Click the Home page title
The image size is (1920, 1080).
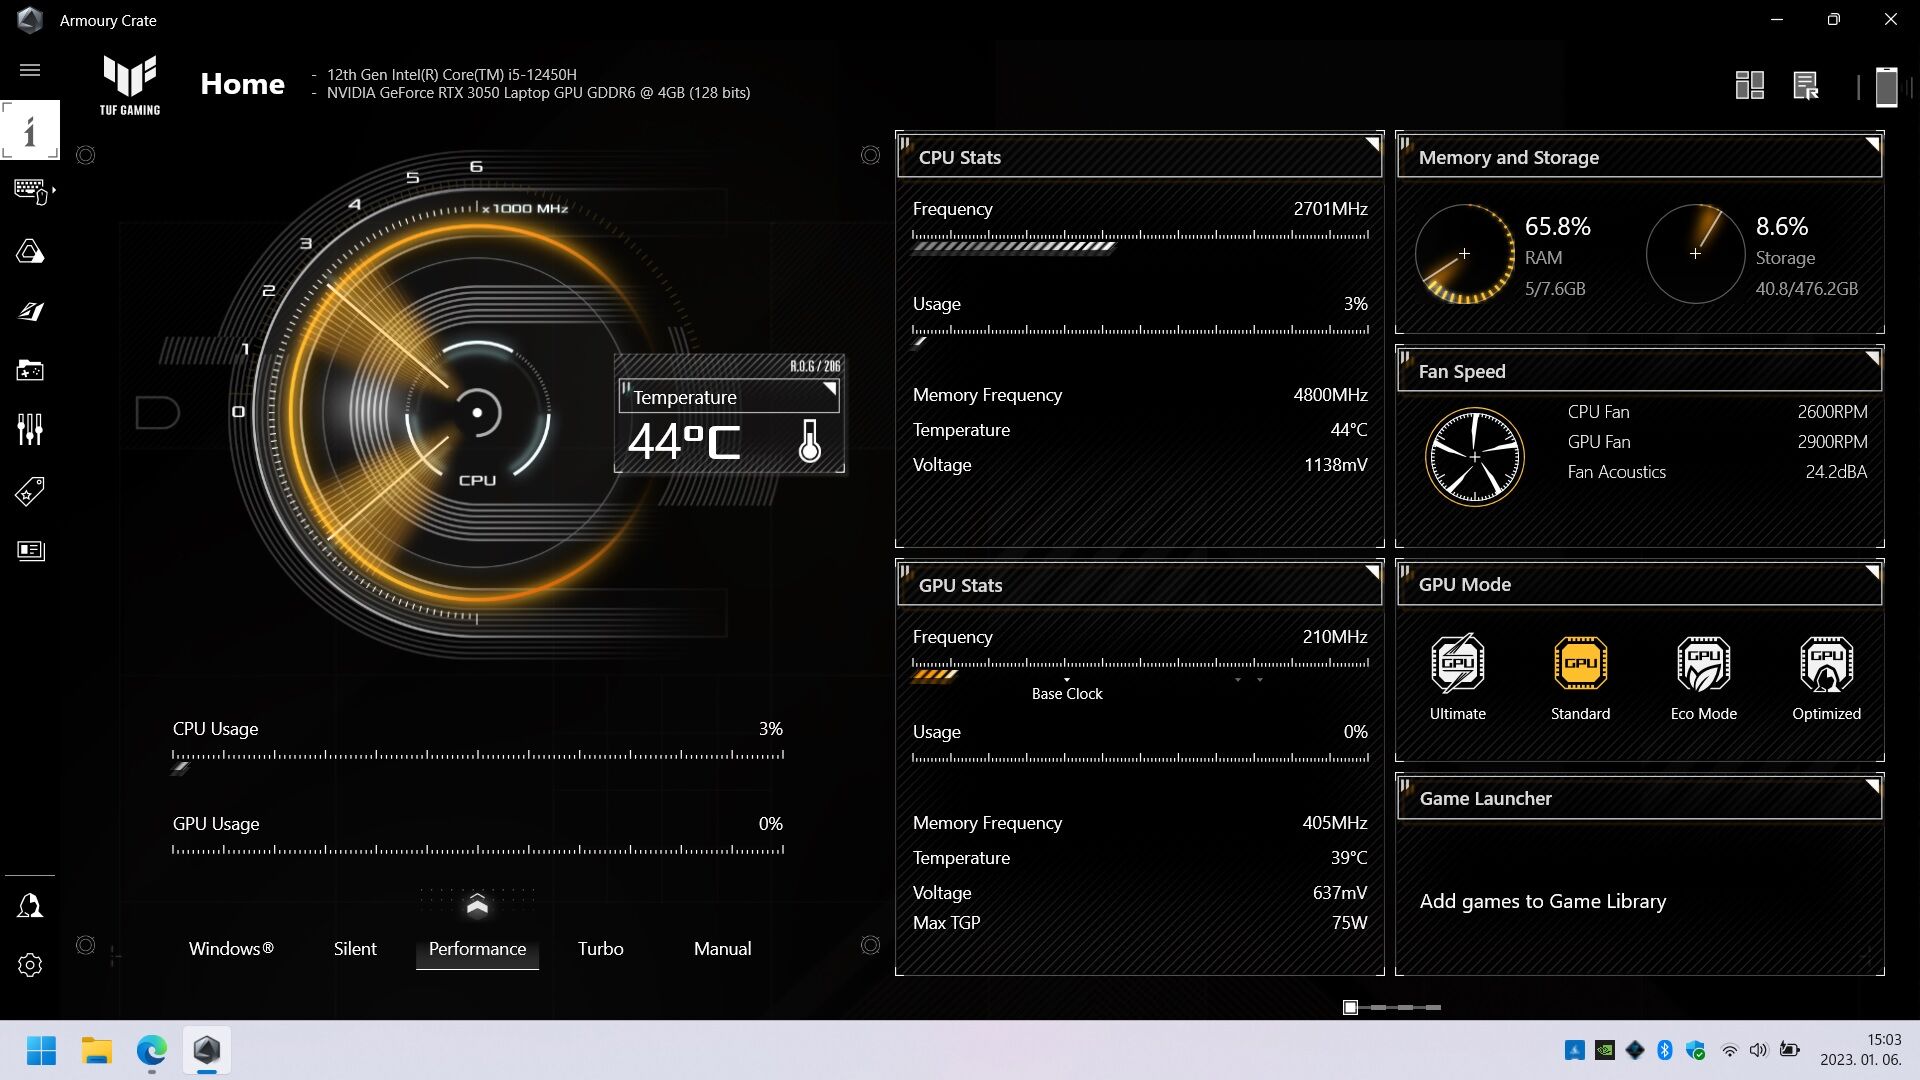coord(242,84)
